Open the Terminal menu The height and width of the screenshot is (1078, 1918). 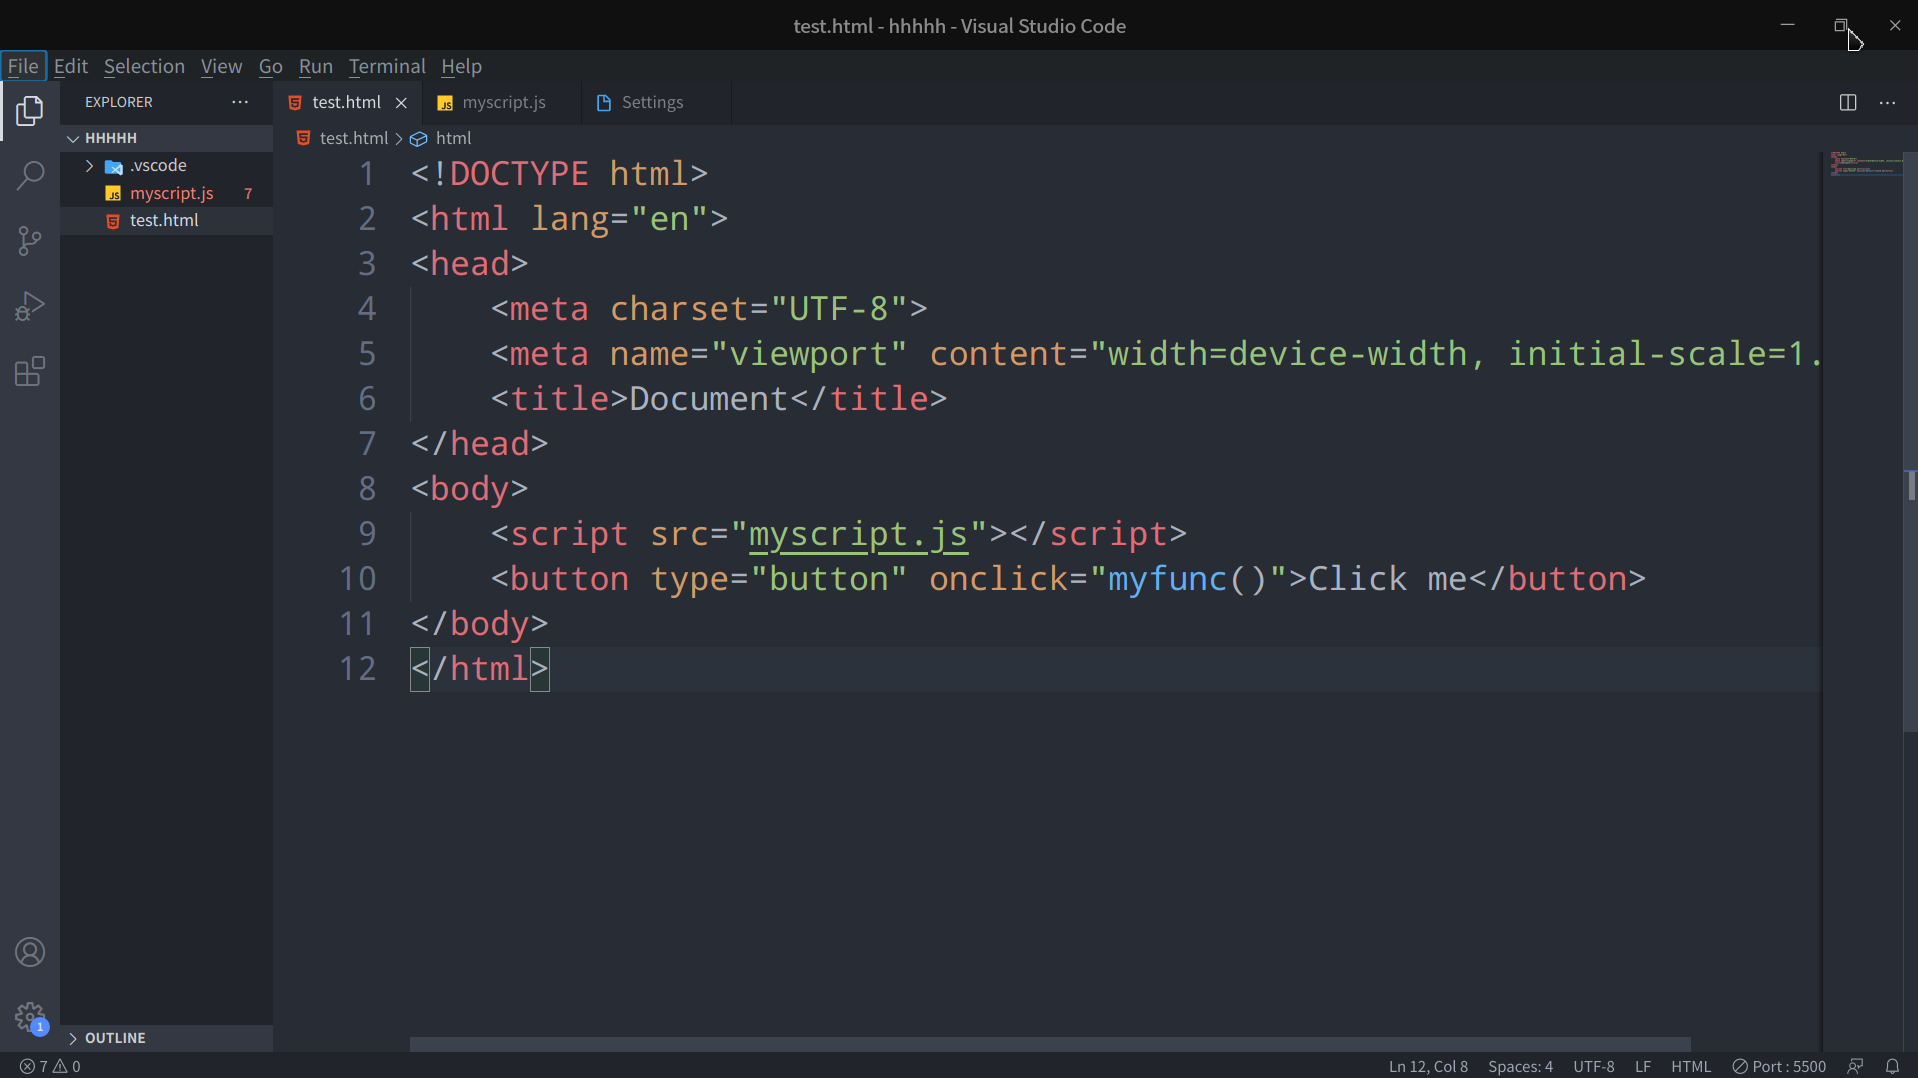tap(387, 66)
